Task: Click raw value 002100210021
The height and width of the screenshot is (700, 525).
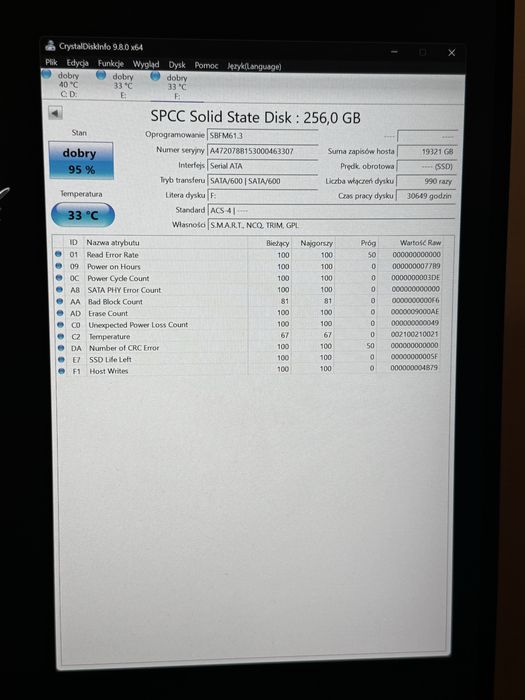Action: tap(415, 334)
